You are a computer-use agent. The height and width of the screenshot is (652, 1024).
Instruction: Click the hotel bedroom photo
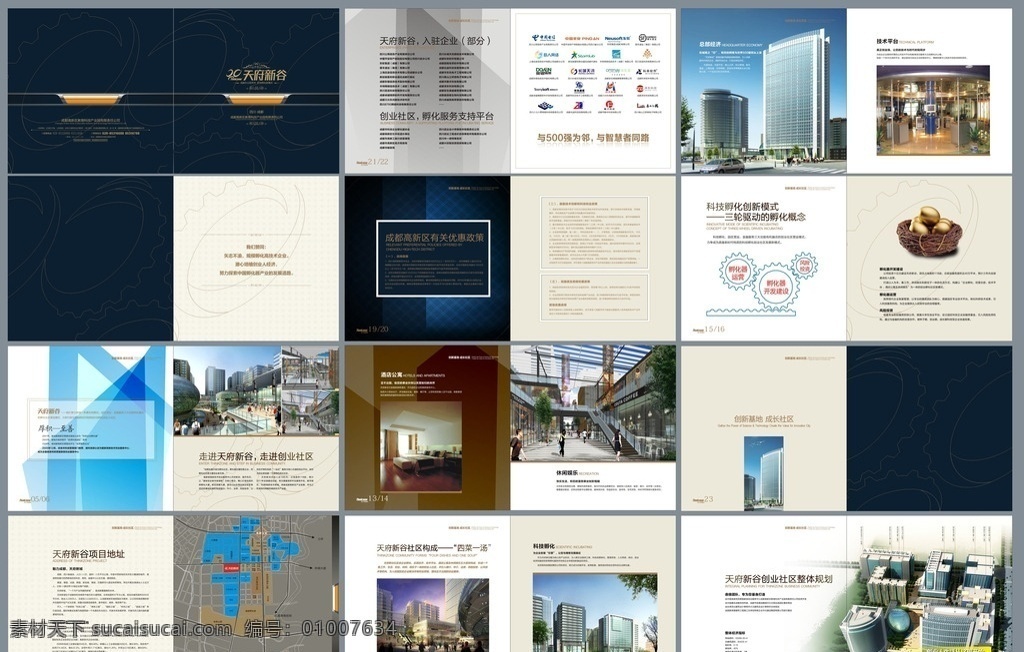(x=421, y=446)
